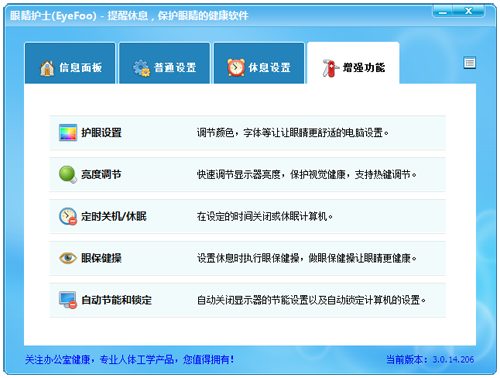Viewport: 500px width, 378px height.
Task: Click the house icon on 信息面板
Action: point(47,68)
